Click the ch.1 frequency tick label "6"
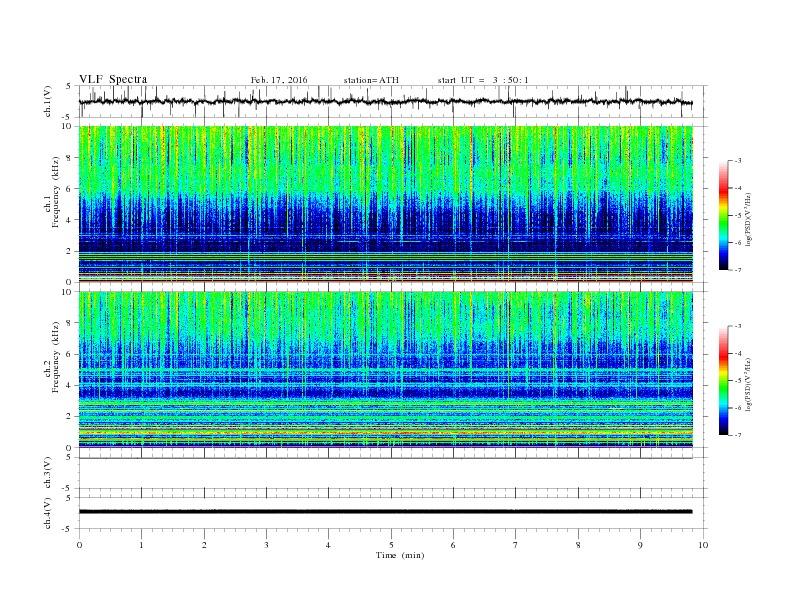792x612 pixels. tap(70, 189)
